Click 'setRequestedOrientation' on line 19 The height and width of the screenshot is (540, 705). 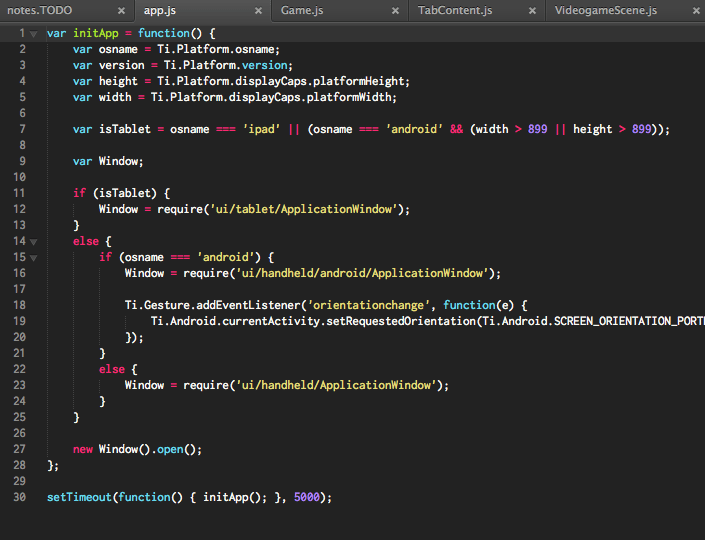[x=401, y=321]
